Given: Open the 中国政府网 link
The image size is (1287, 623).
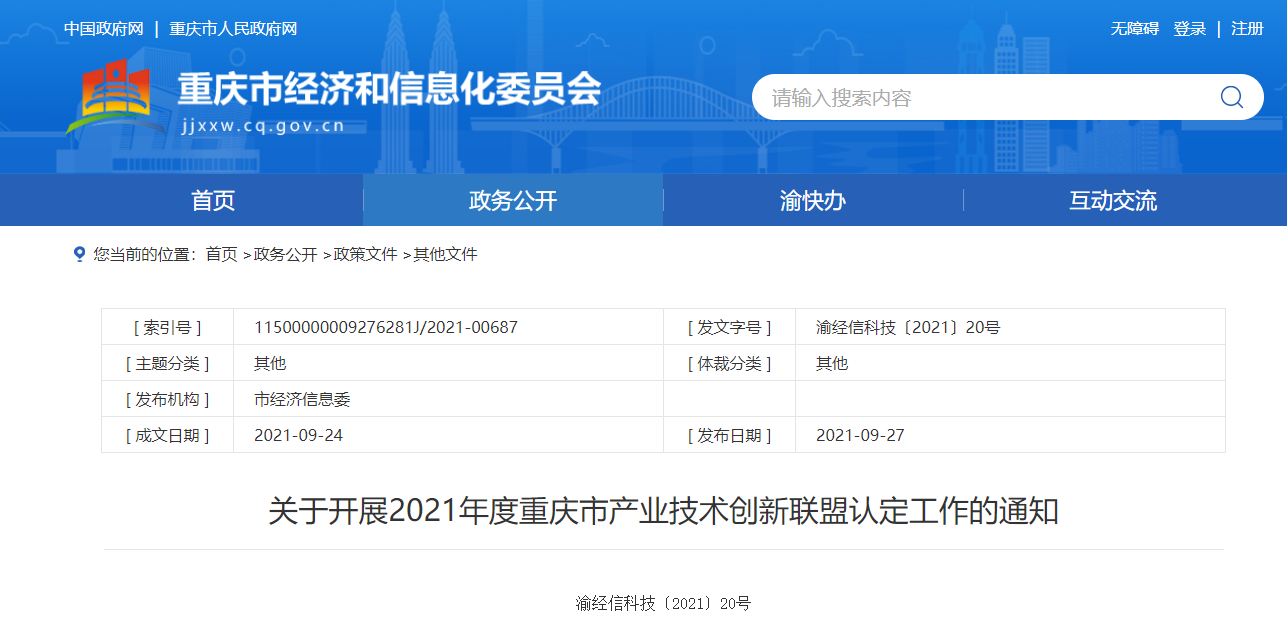Looking at the screenshot, I should [x=104, y=29].
